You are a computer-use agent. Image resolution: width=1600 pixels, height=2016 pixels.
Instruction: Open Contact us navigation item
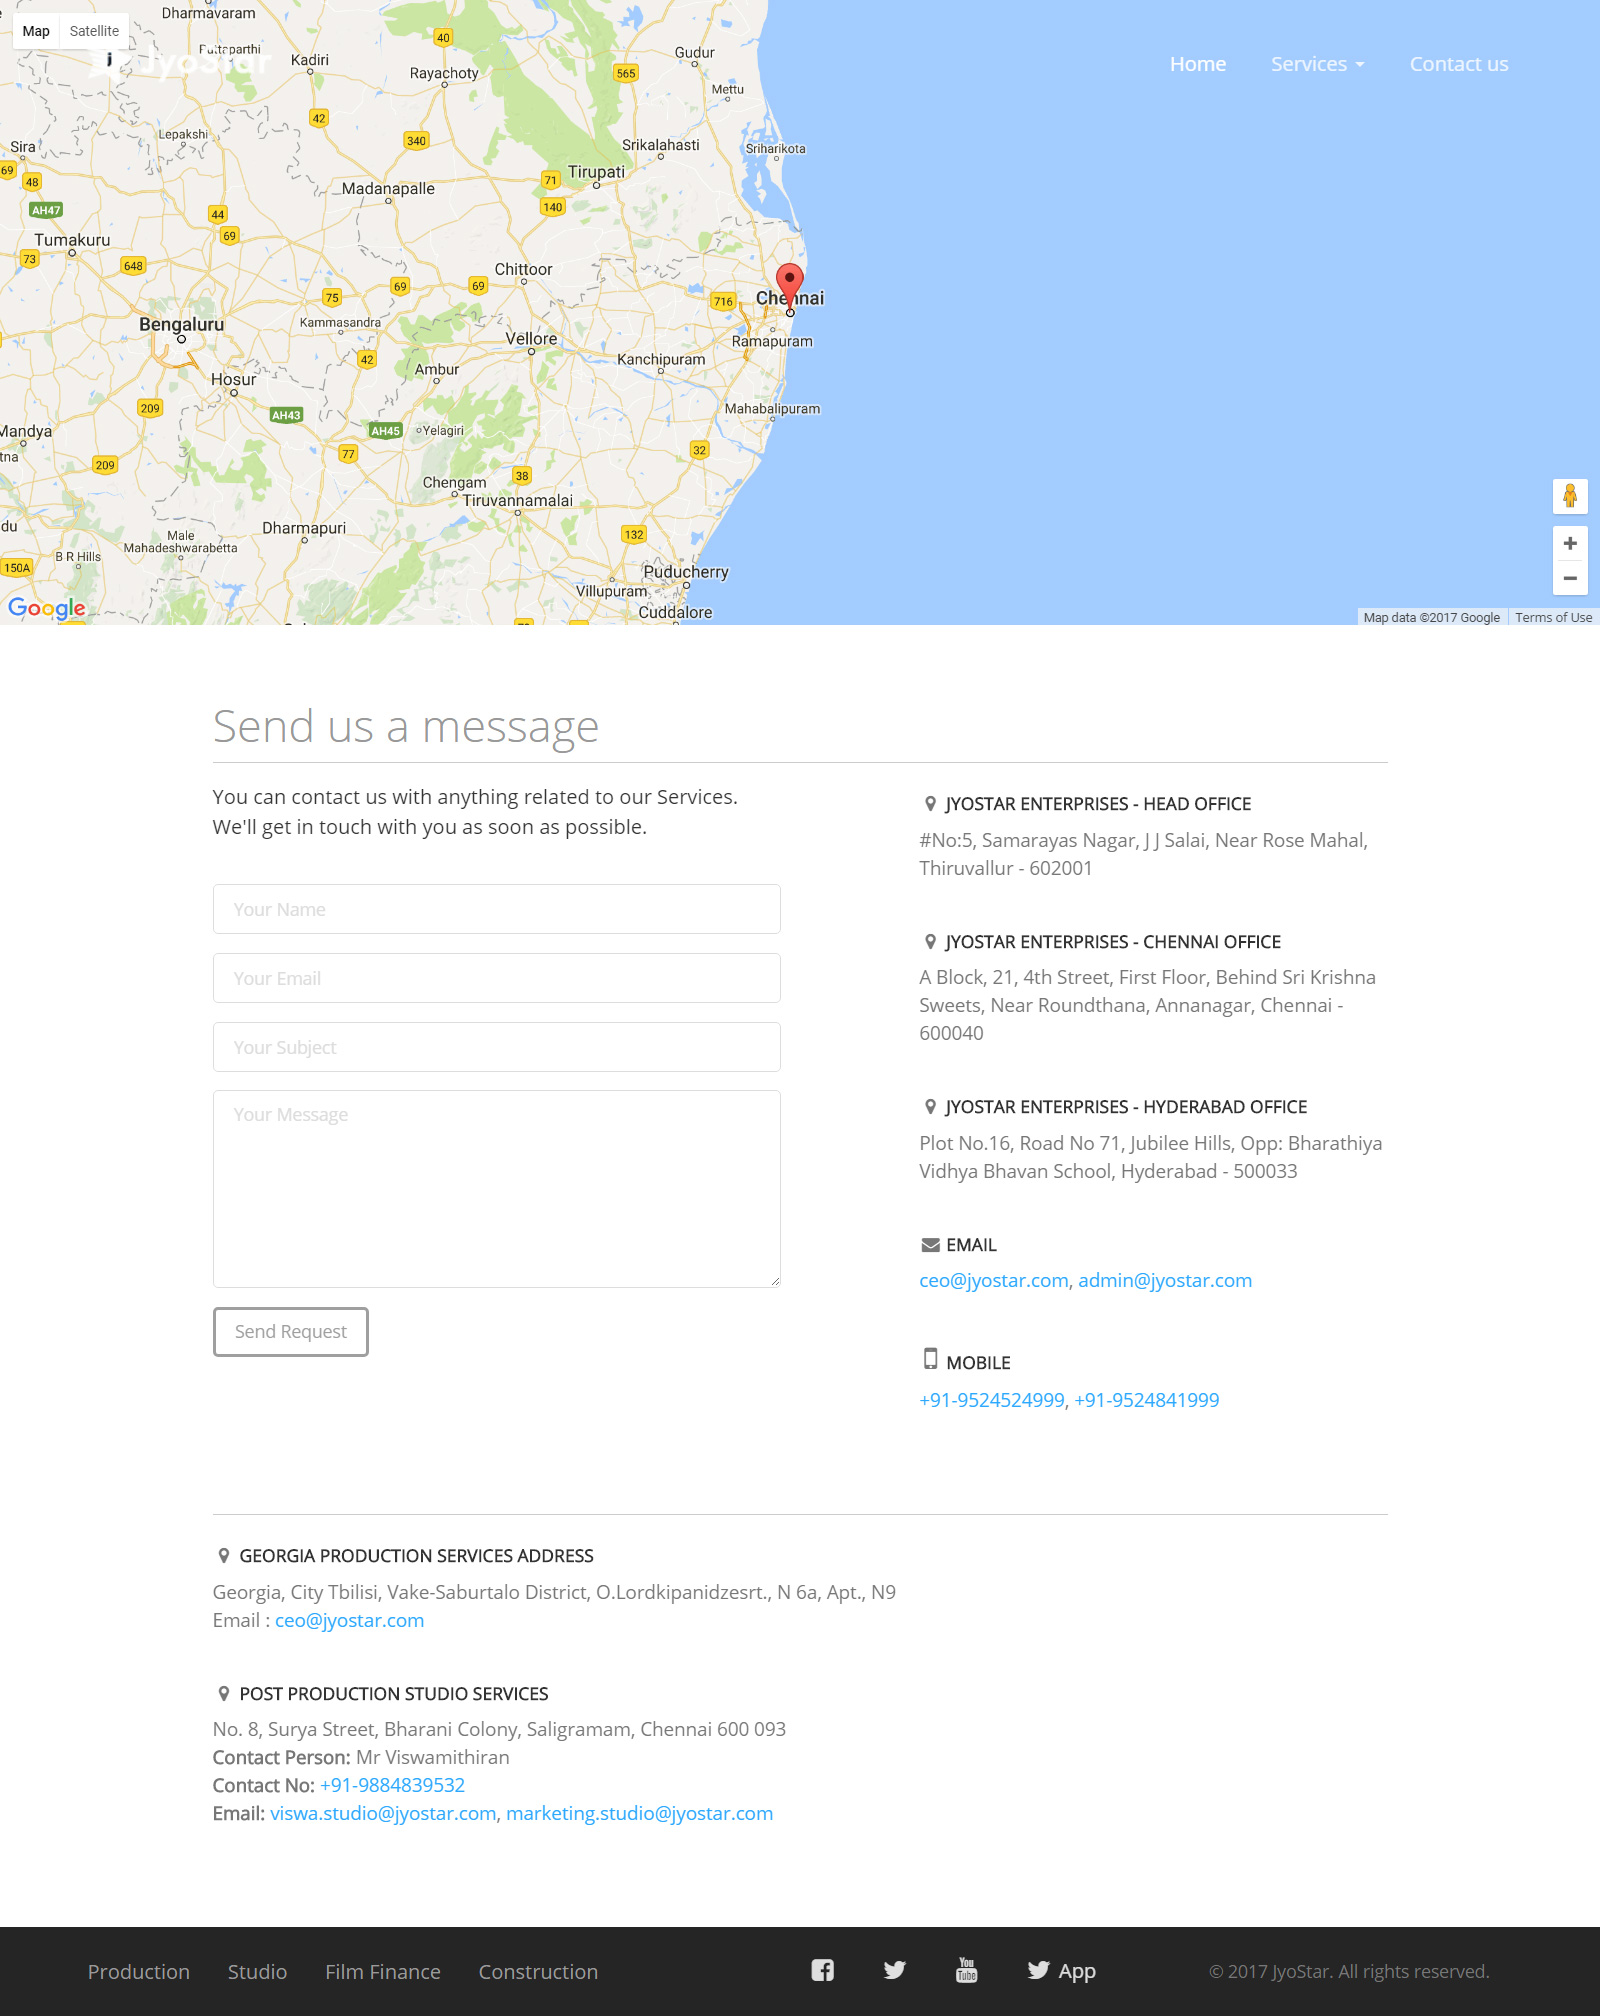(x=1458, y=64)
